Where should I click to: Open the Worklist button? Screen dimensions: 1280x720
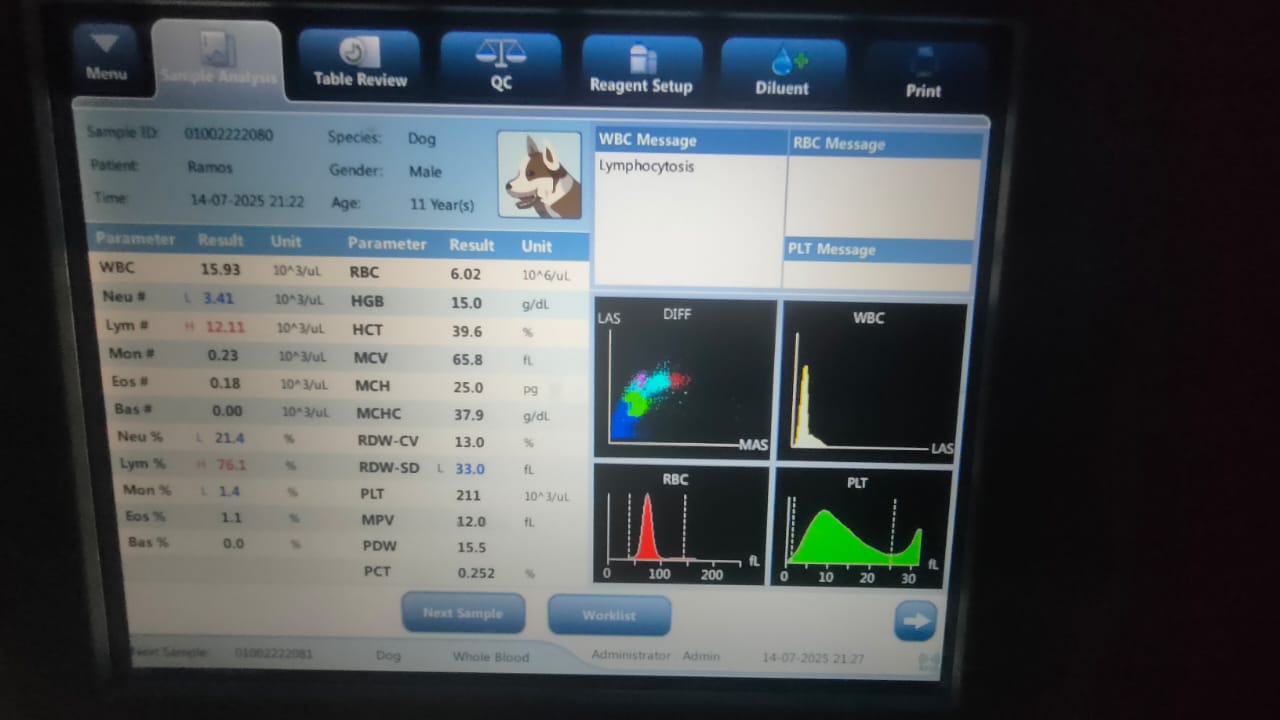pos(609,615)
